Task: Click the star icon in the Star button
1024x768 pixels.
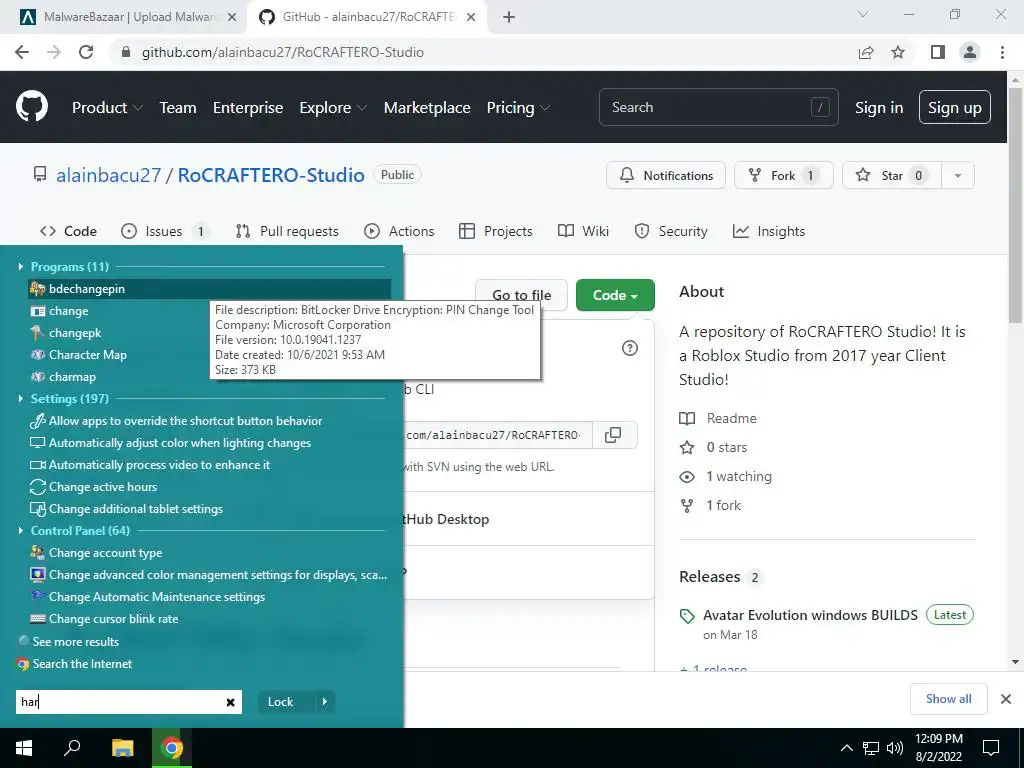Action: tap(863, 175)
